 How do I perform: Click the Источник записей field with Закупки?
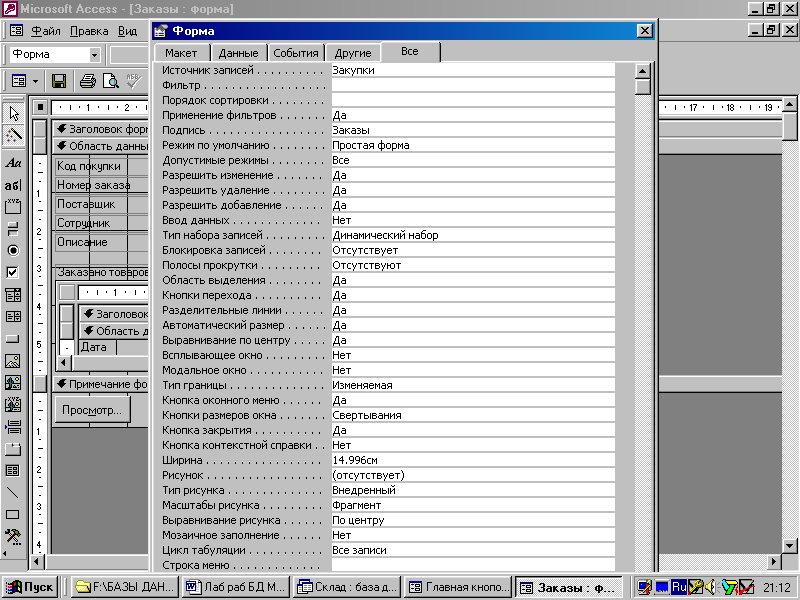pos(473,70)
